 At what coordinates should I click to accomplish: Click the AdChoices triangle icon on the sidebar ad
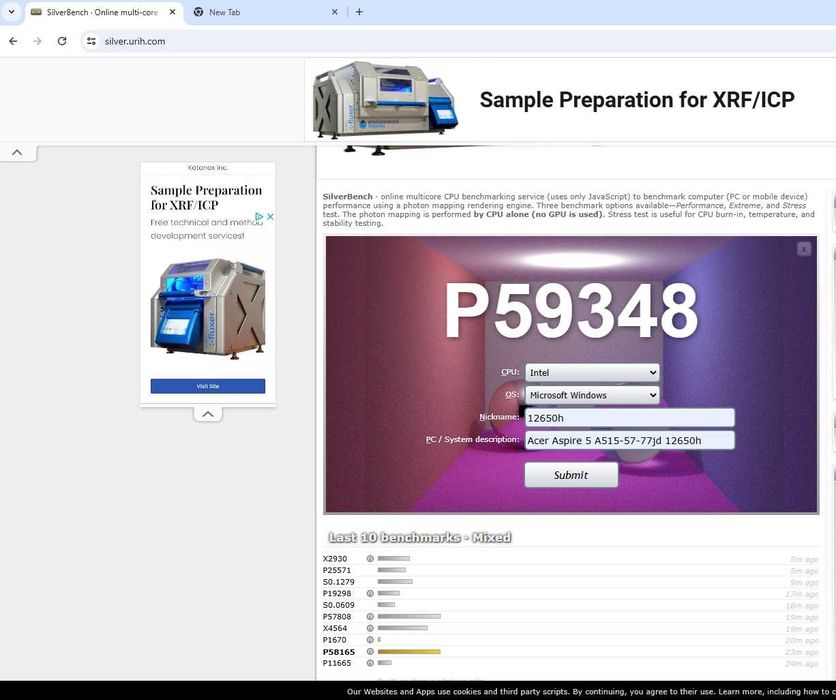[x=259, y=216]
